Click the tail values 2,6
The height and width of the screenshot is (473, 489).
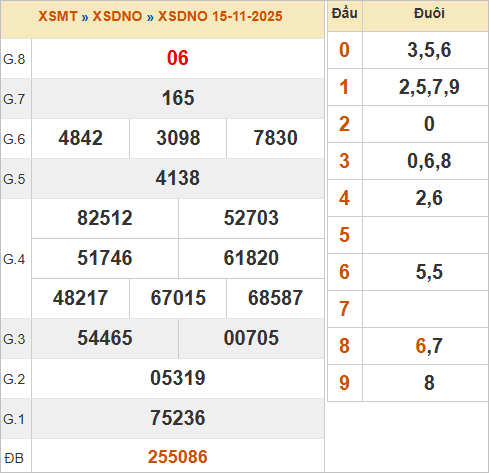[x=429, y=198]
